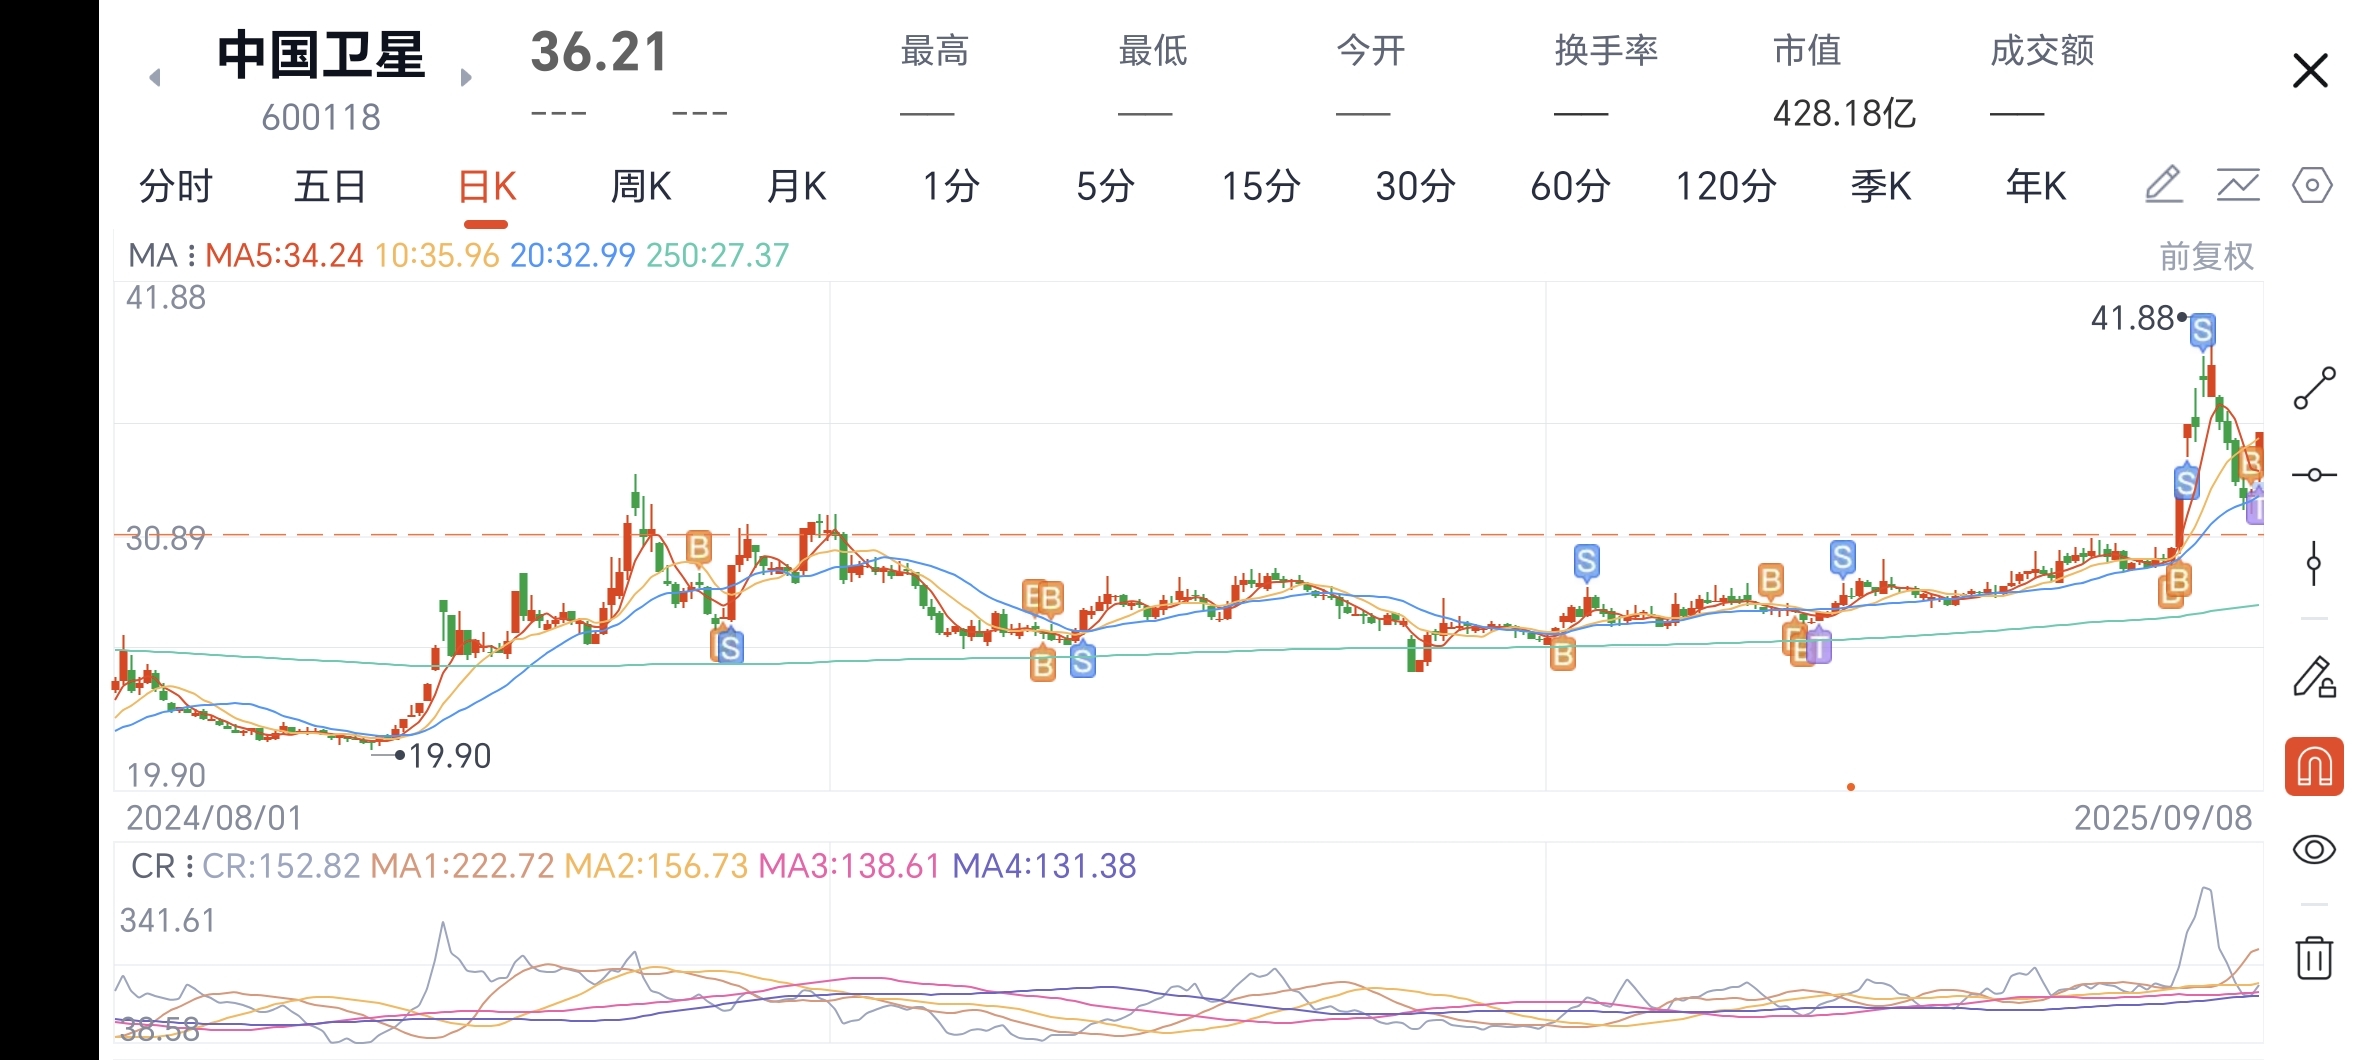Image resolution: width=2376 pixels, height=1060 pixels.
Task: Select the 日K tab
Action: click(487, 186)
